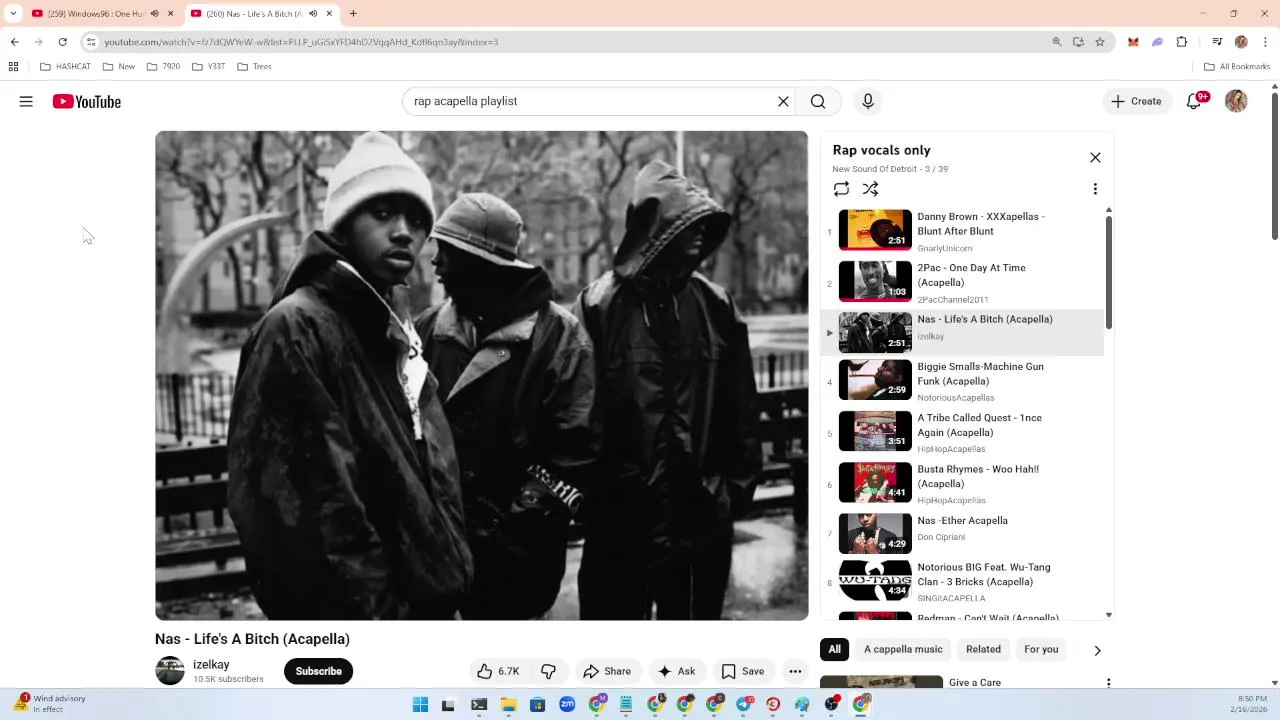The width and height of the screenshot is (1280, 720).
Task: Select Nas - Life's A Bitch playlist row
Action: (x=964, y=332)
